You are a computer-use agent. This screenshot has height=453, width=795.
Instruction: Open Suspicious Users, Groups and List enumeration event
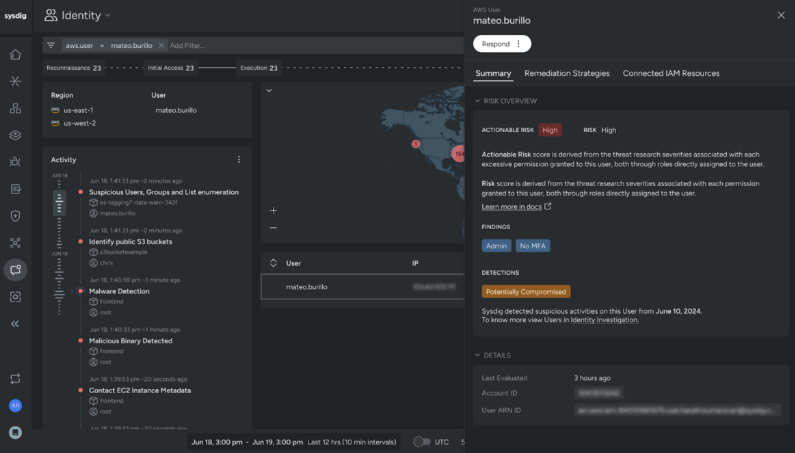[x=164, y=192]
